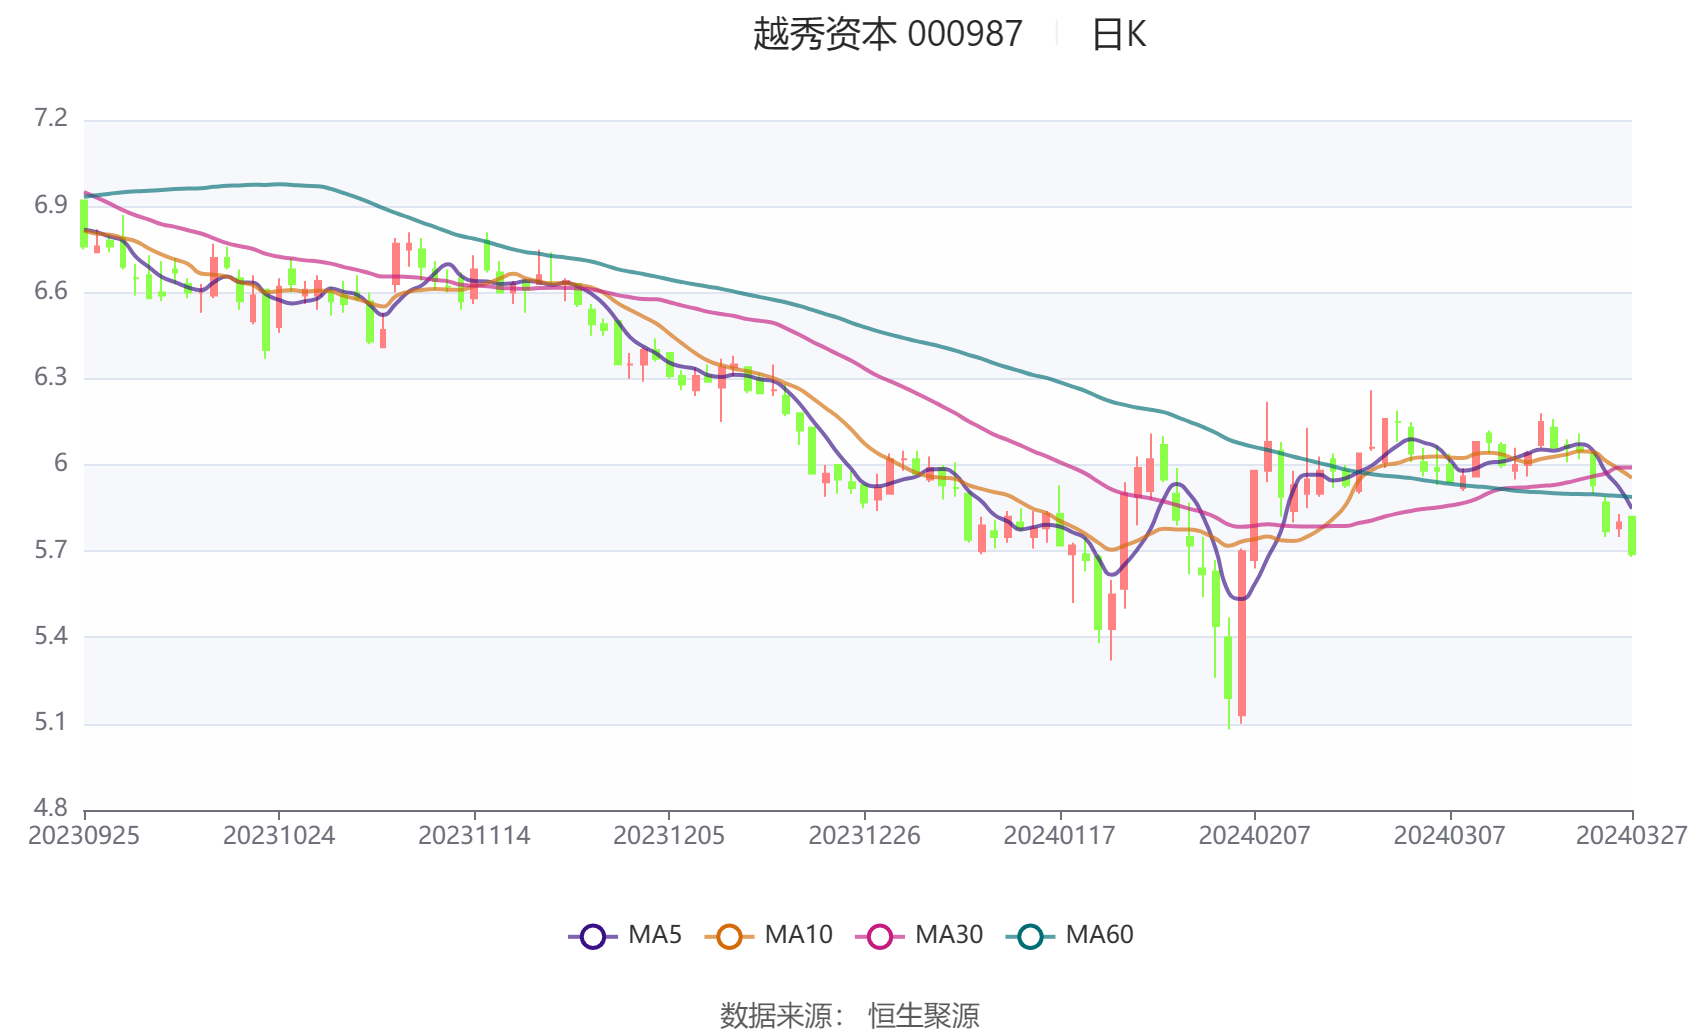Click the 20231114 date axis label
Screen dimensions: 1700x1034
point(474,836)
